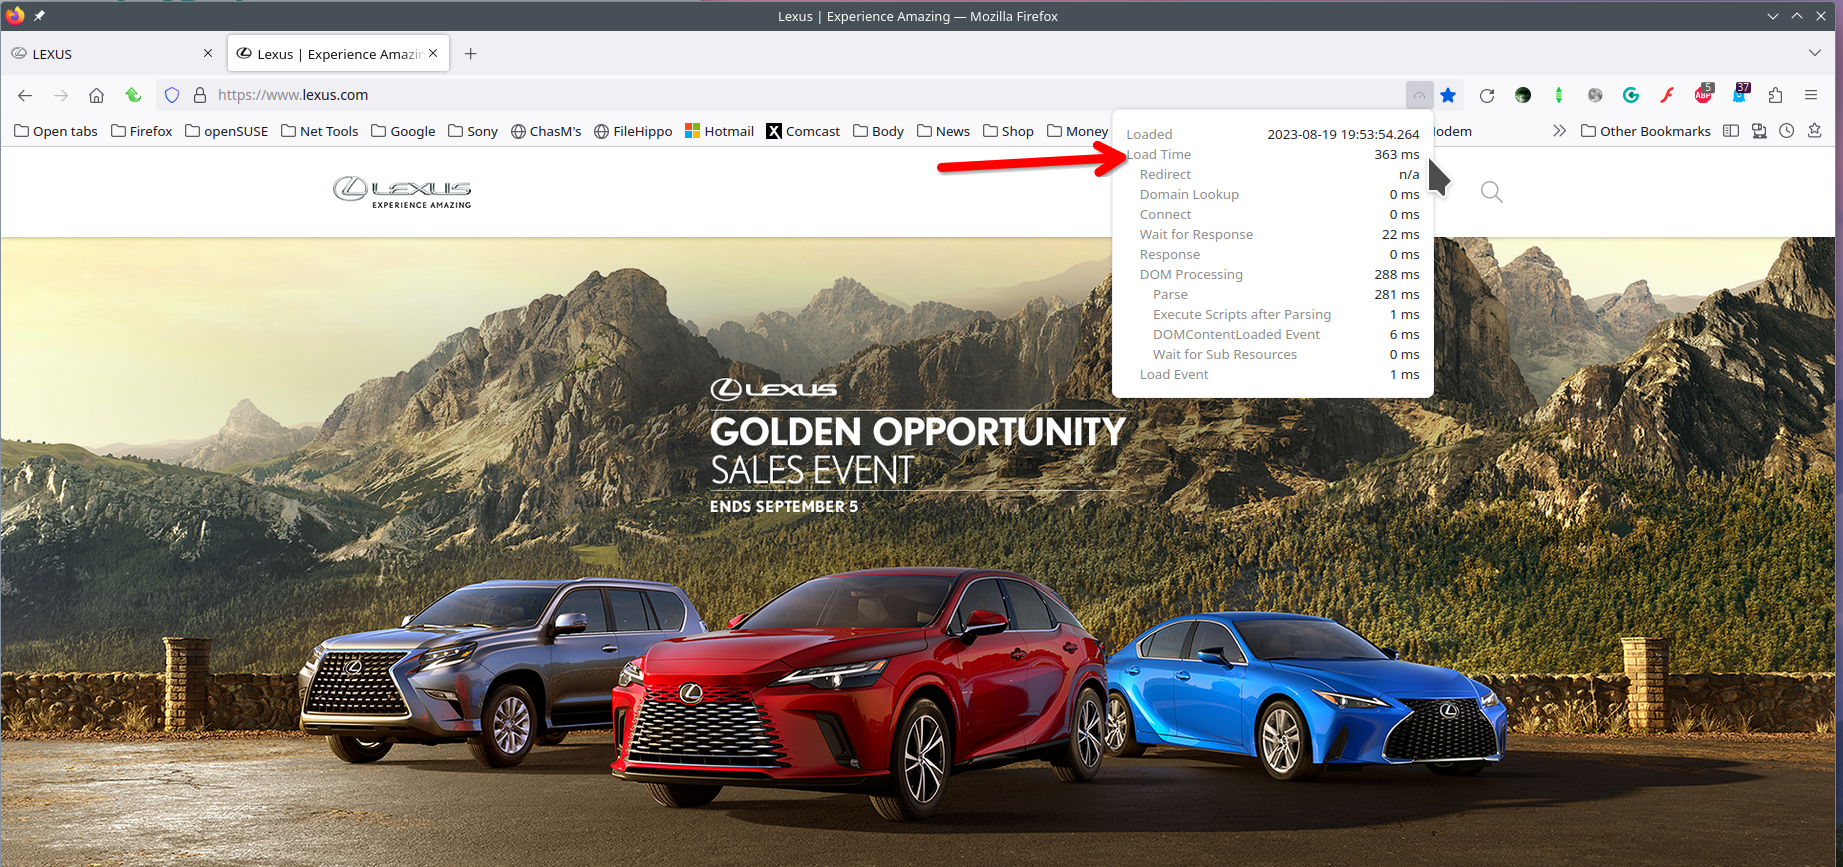1843x867 pixels.
Task: Click the green vertical arrows extension icon
Action: click(1559, 95)
